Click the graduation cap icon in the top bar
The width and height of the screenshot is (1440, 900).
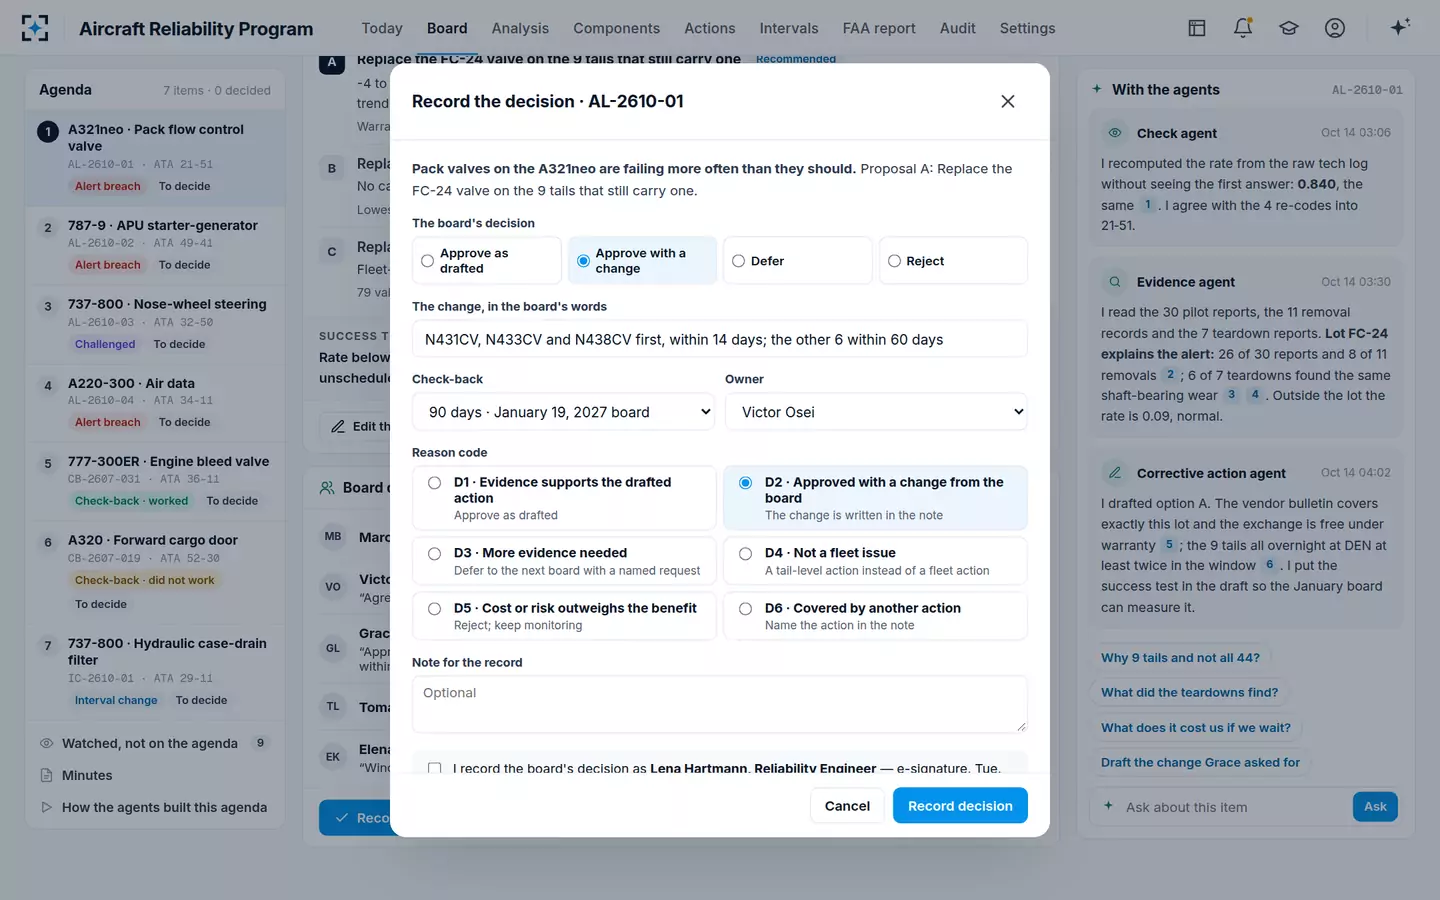coord(1289,28)
